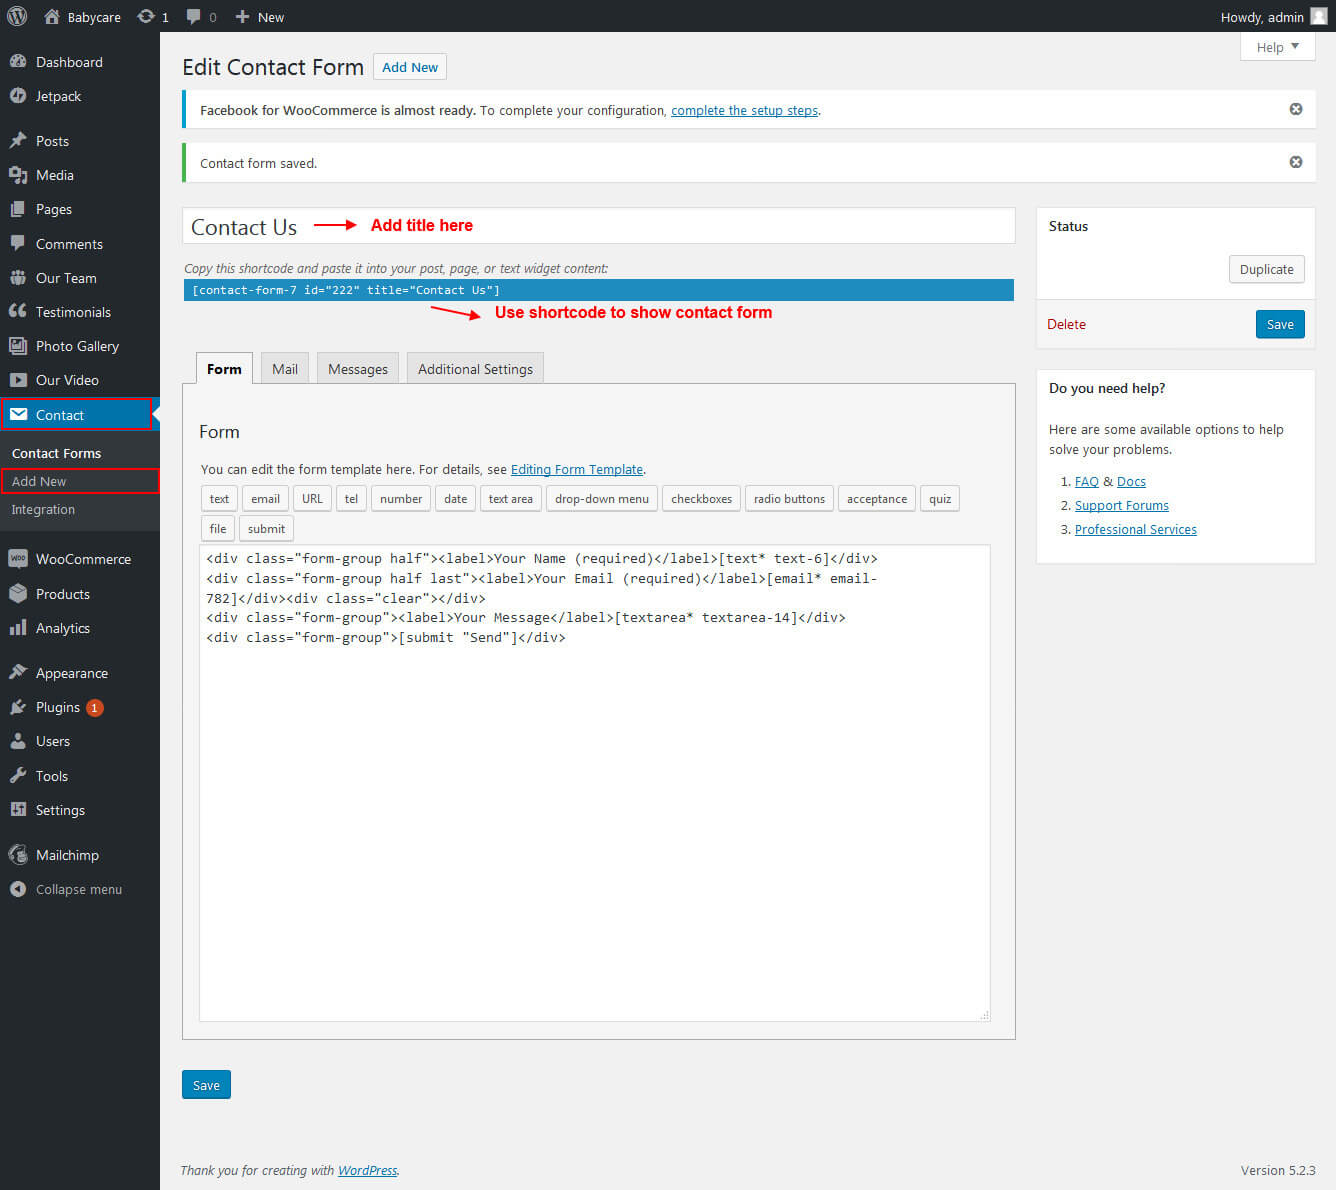Click the Photo Gallery image icon
1336x1190 pixels.
[x=18, y=346]
